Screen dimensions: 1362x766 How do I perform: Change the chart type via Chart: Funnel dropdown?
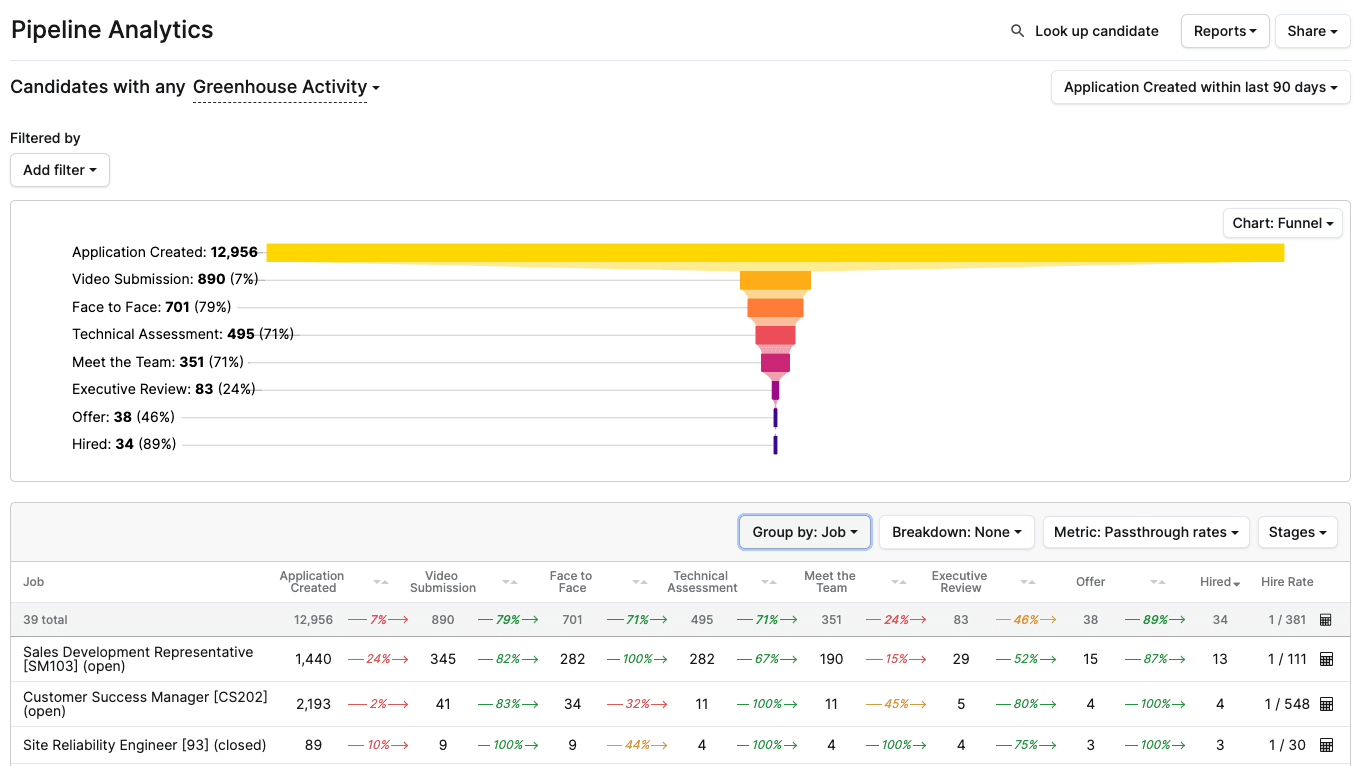coord(1282,223)
